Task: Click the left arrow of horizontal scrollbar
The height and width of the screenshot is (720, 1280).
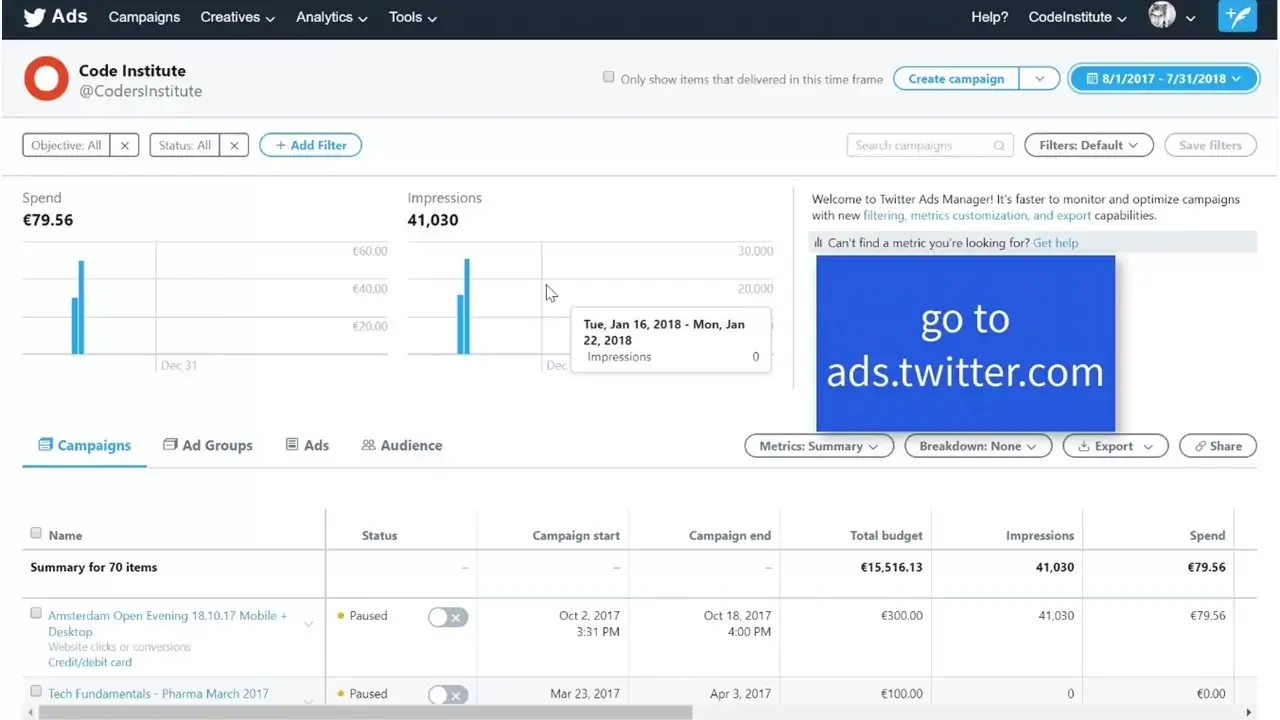Action: click(x=29, y=713)
